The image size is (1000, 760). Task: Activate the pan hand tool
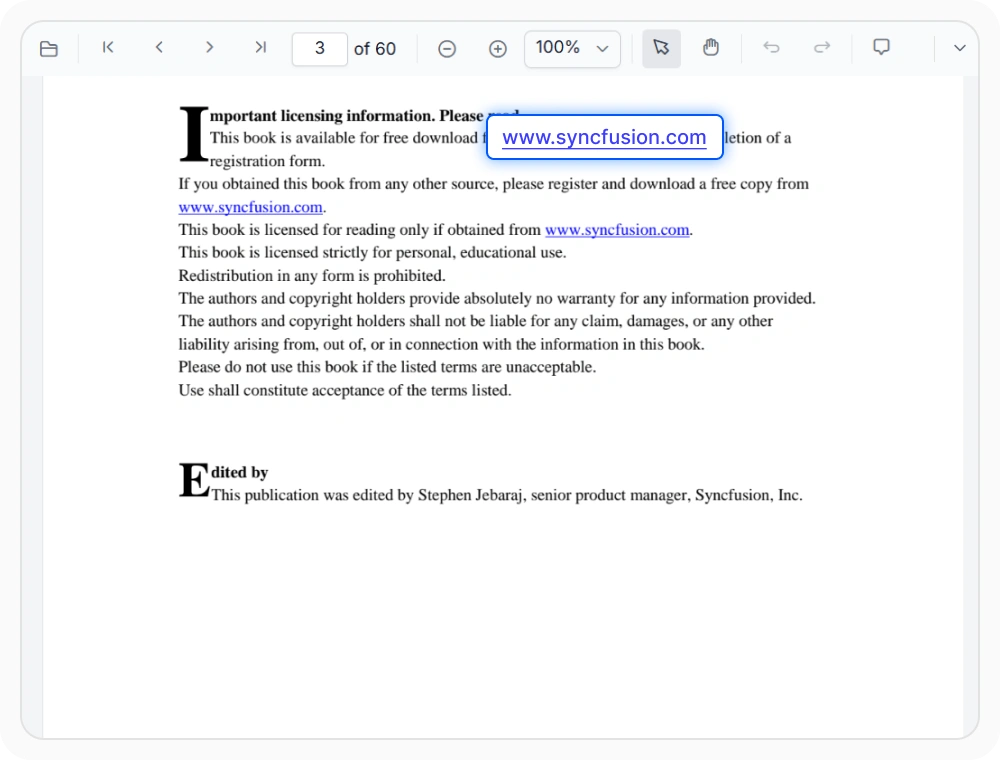click(711, 48)
